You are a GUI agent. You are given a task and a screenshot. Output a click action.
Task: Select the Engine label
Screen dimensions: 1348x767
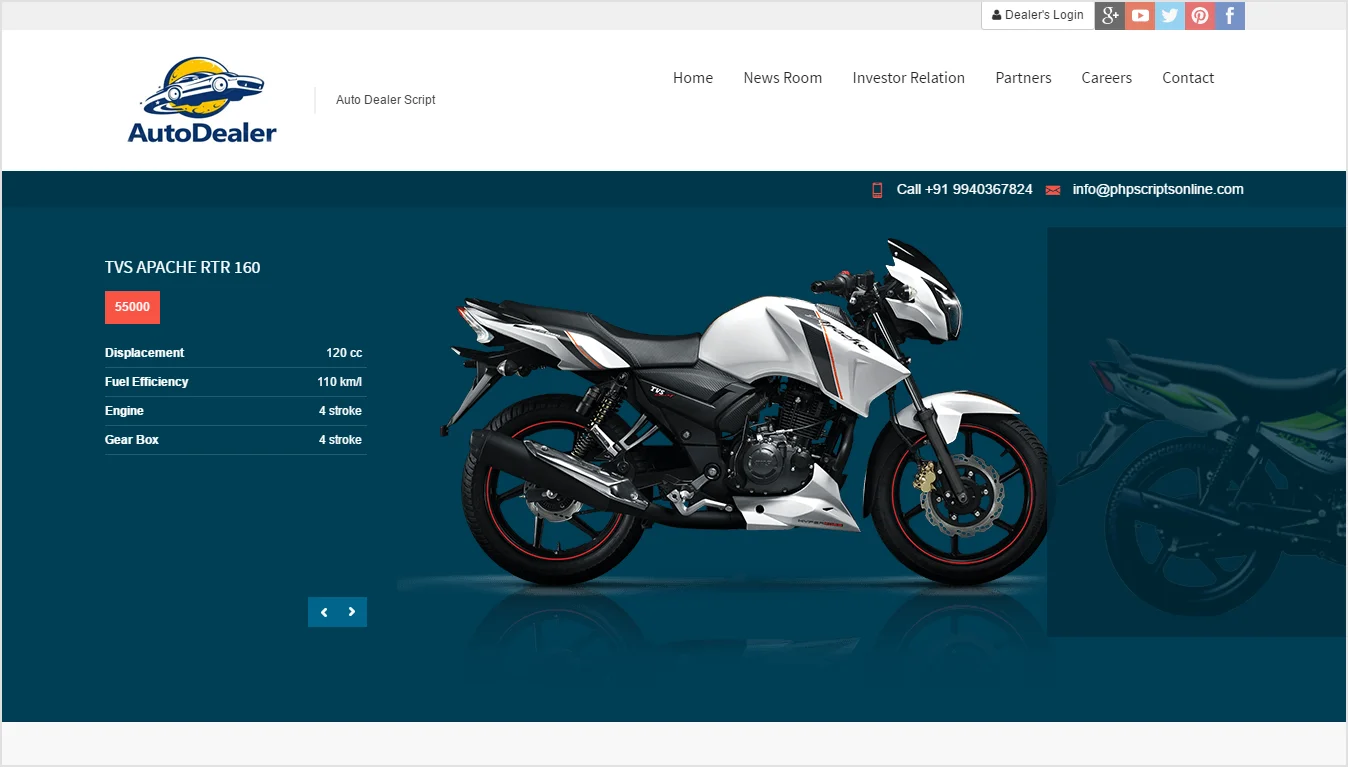pyautogui.click(x=124, y=411)
